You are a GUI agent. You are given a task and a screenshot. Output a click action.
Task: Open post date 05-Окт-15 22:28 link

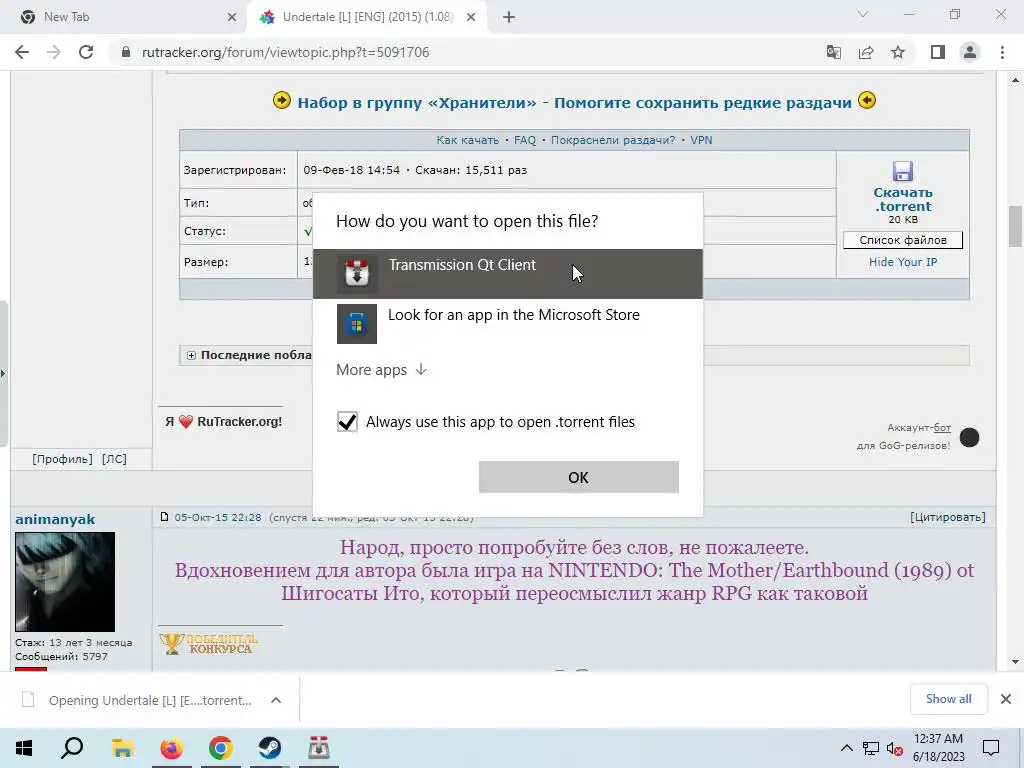click(x=217, y=517)
